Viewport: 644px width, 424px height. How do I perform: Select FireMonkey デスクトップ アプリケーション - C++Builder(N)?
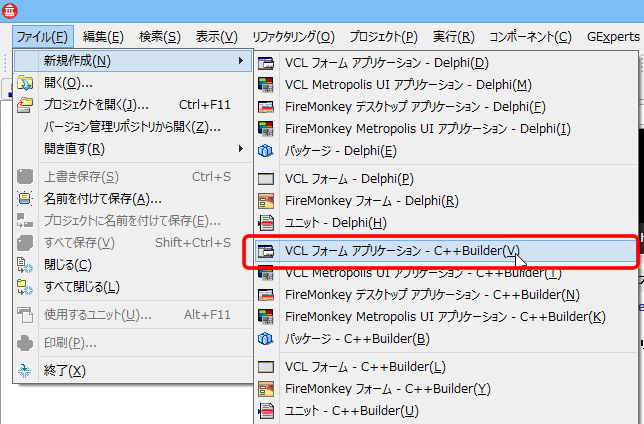point(446,295)
